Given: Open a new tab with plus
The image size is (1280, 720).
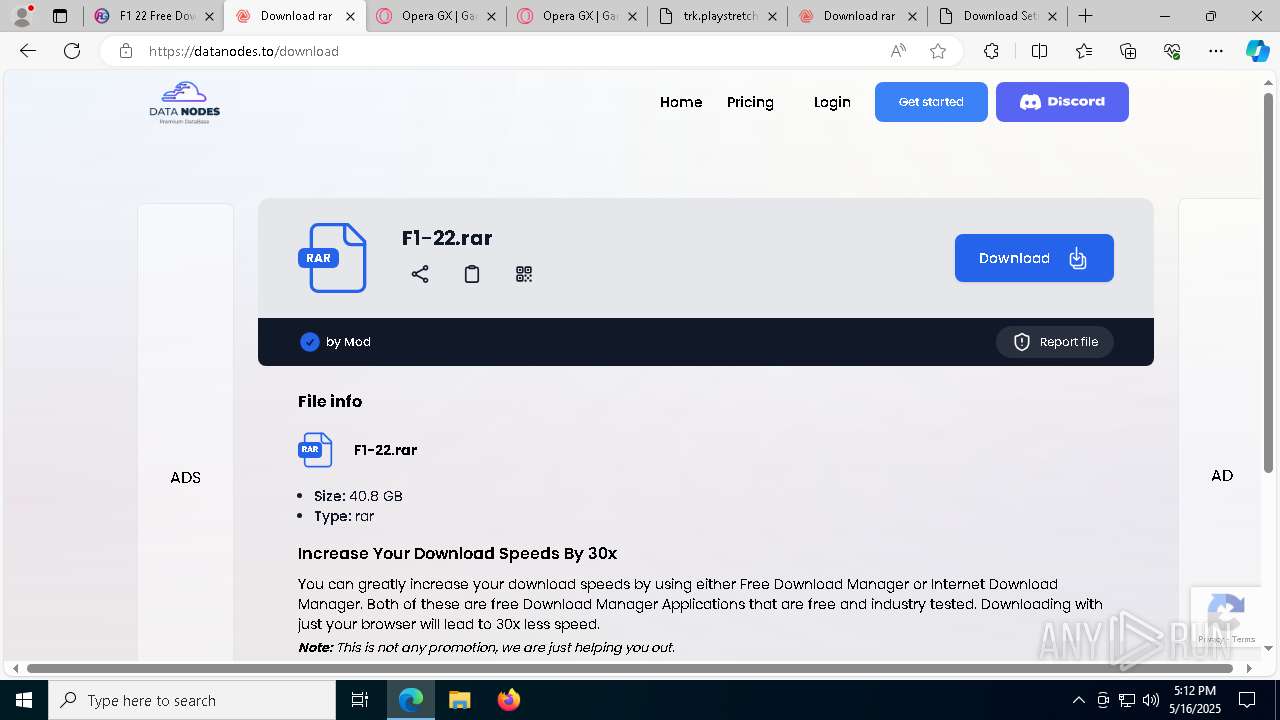Looking at the screenshot, I should click(1086, 16).
